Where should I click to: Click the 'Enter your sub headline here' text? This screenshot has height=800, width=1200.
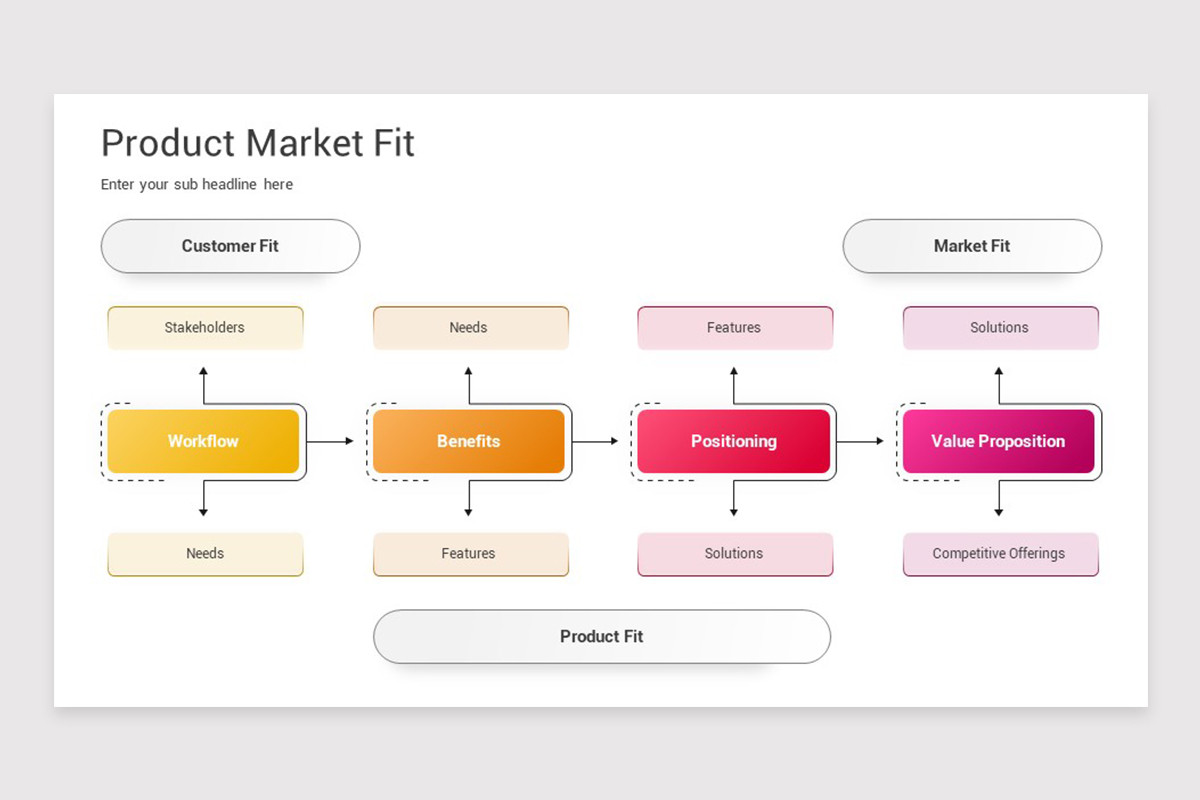[x=197, y=185]
